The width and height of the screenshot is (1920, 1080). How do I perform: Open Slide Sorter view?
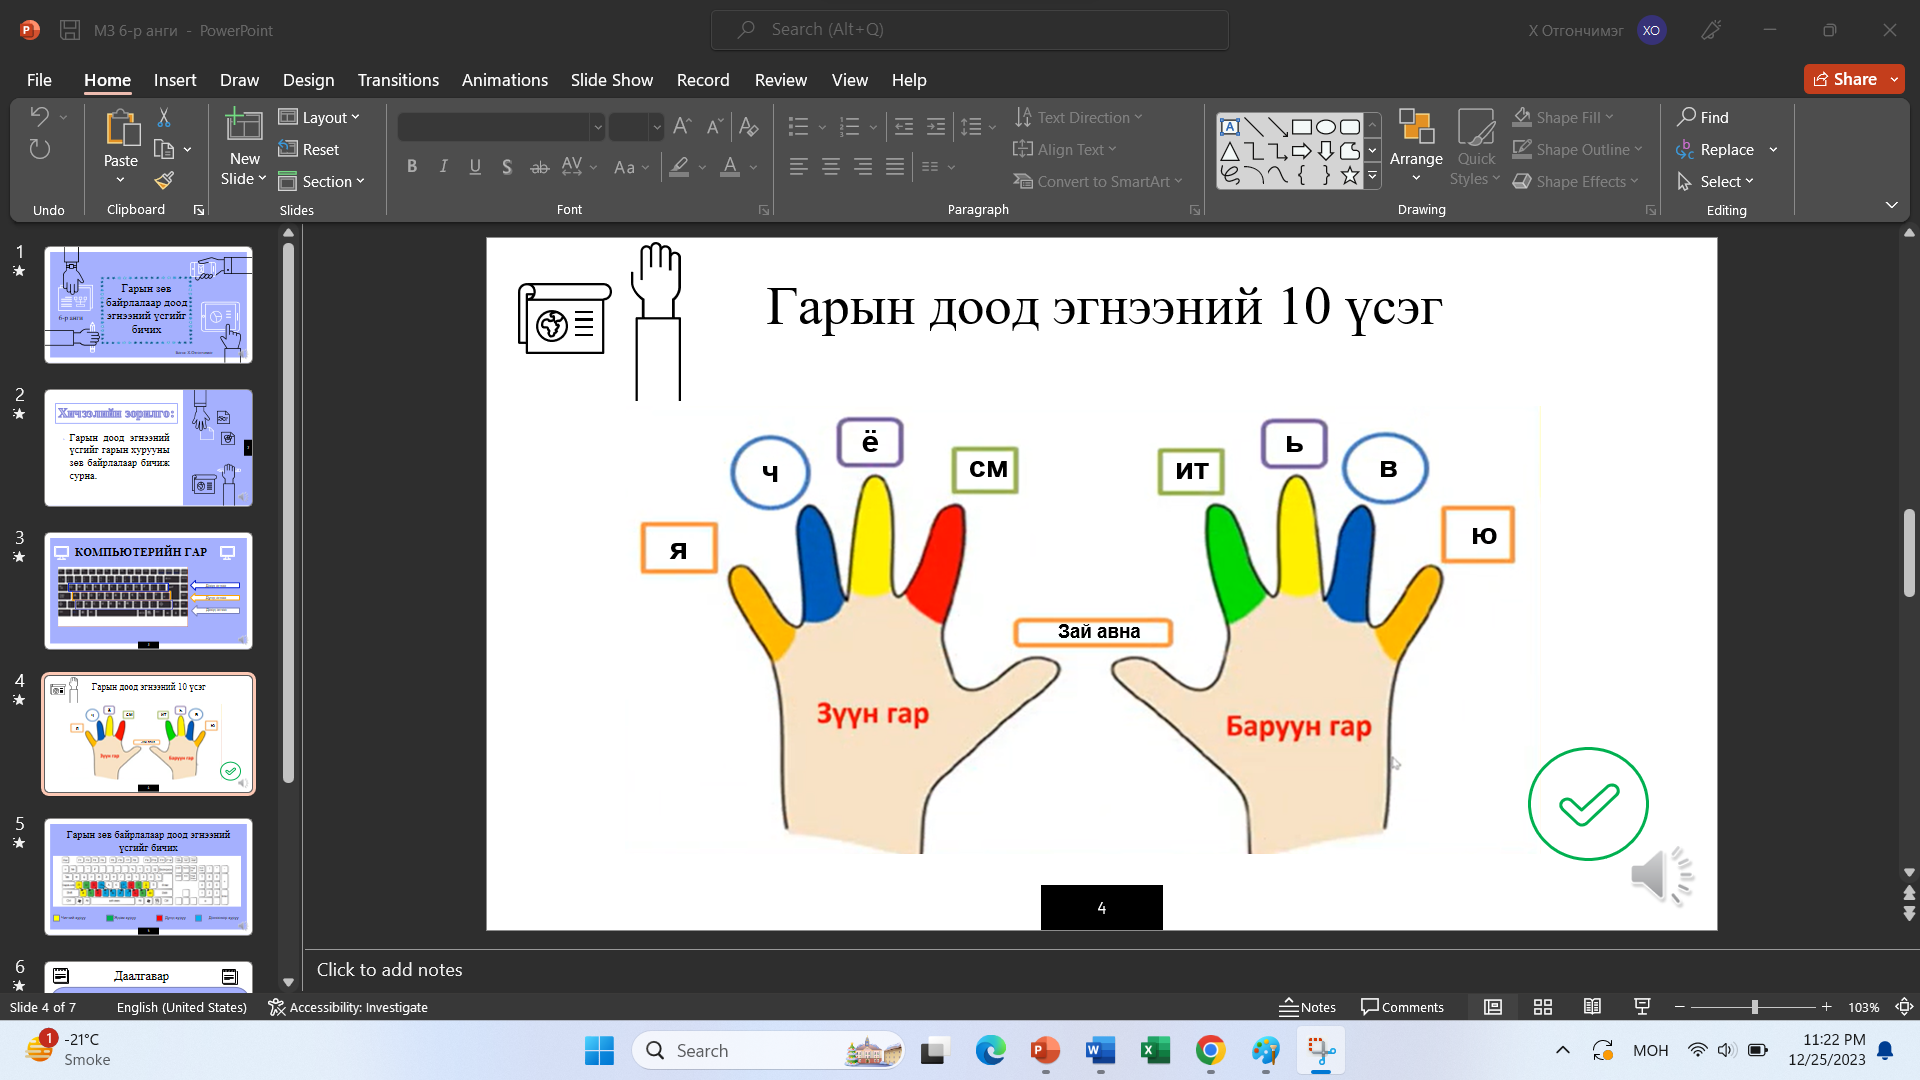click(x=1542, y=1007)
